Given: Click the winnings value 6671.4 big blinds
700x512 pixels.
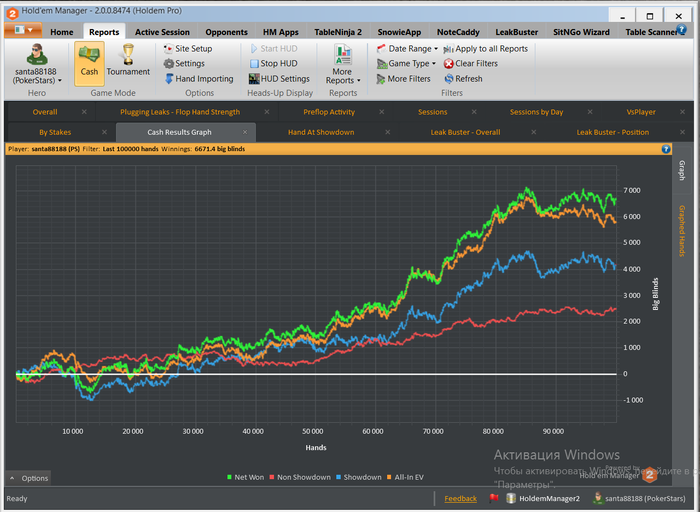Looking at the screenshot, I should point(220,149).
